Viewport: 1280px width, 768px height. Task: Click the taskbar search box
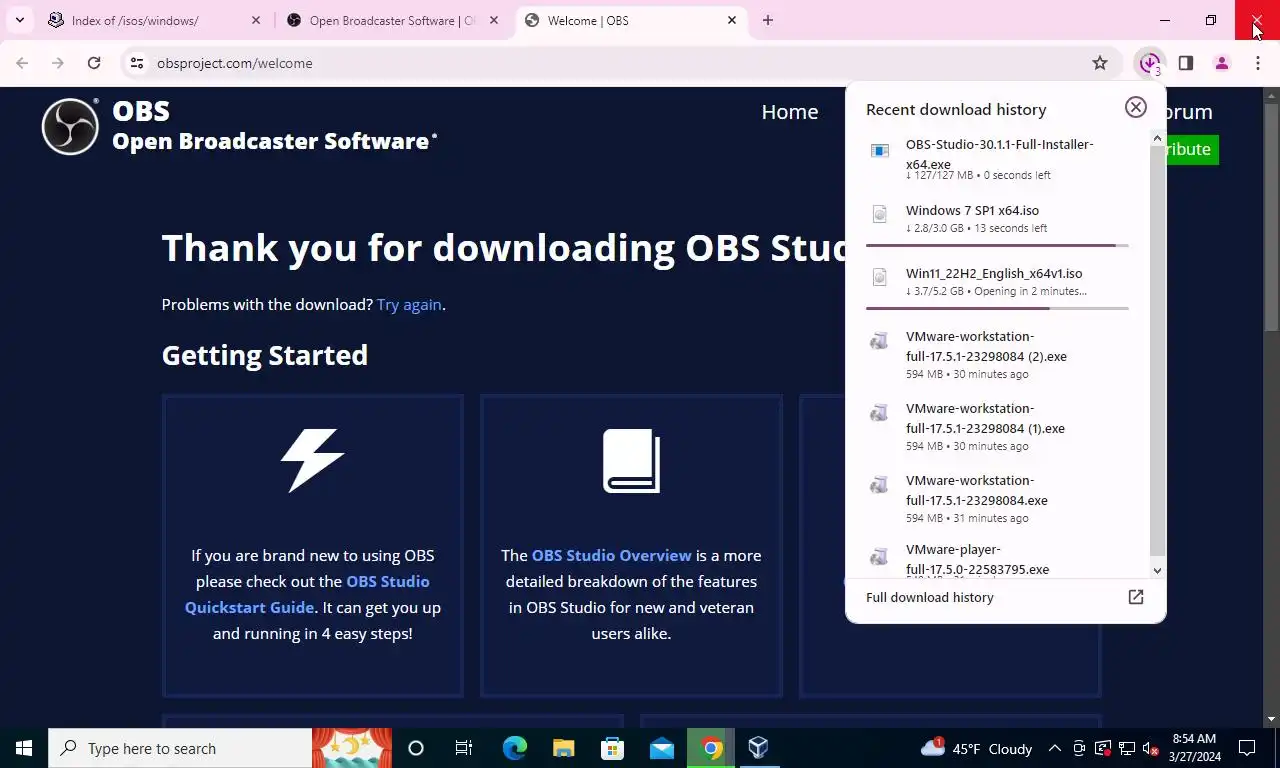(180, 748)
